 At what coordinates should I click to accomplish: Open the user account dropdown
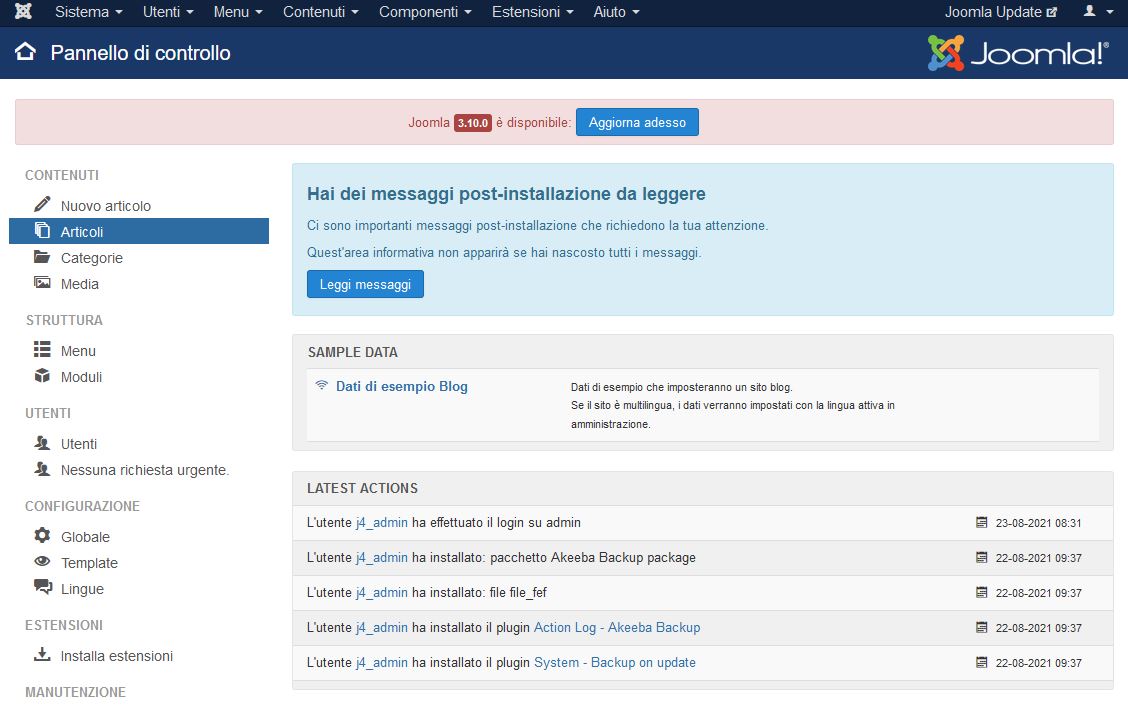click(1098, 12)
